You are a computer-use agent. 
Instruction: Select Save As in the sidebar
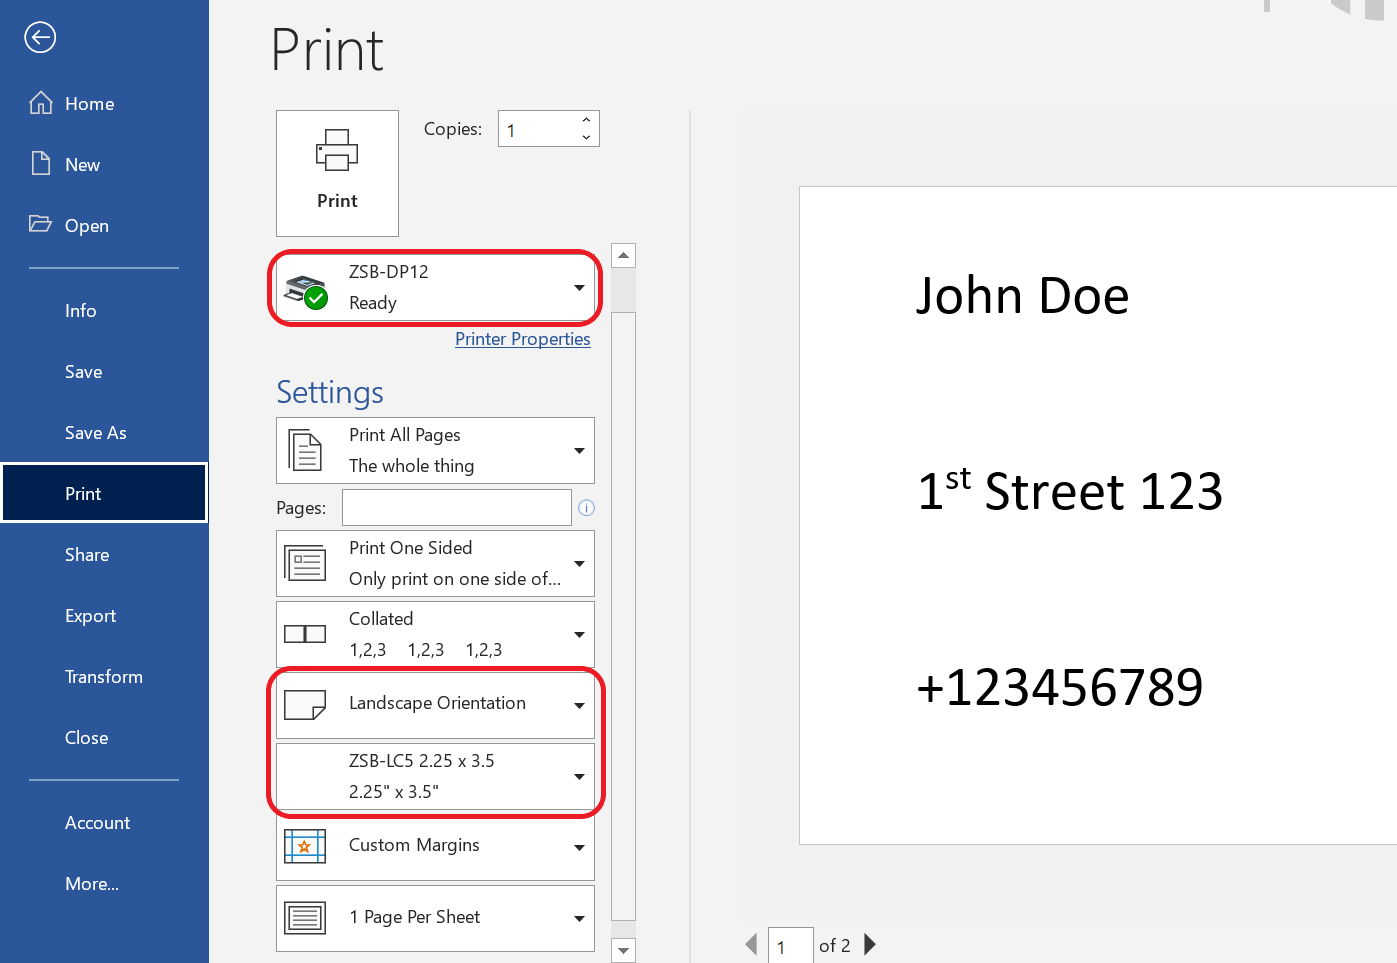click(96, 433)
